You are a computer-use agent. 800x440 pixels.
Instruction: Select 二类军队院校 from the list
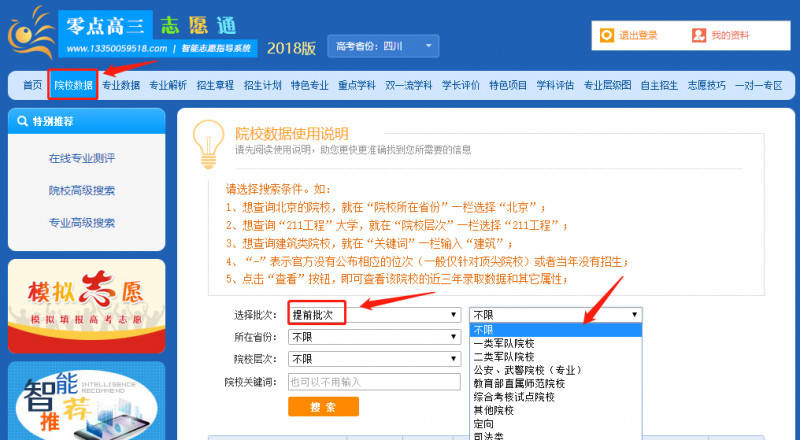(x=504, y=357)
